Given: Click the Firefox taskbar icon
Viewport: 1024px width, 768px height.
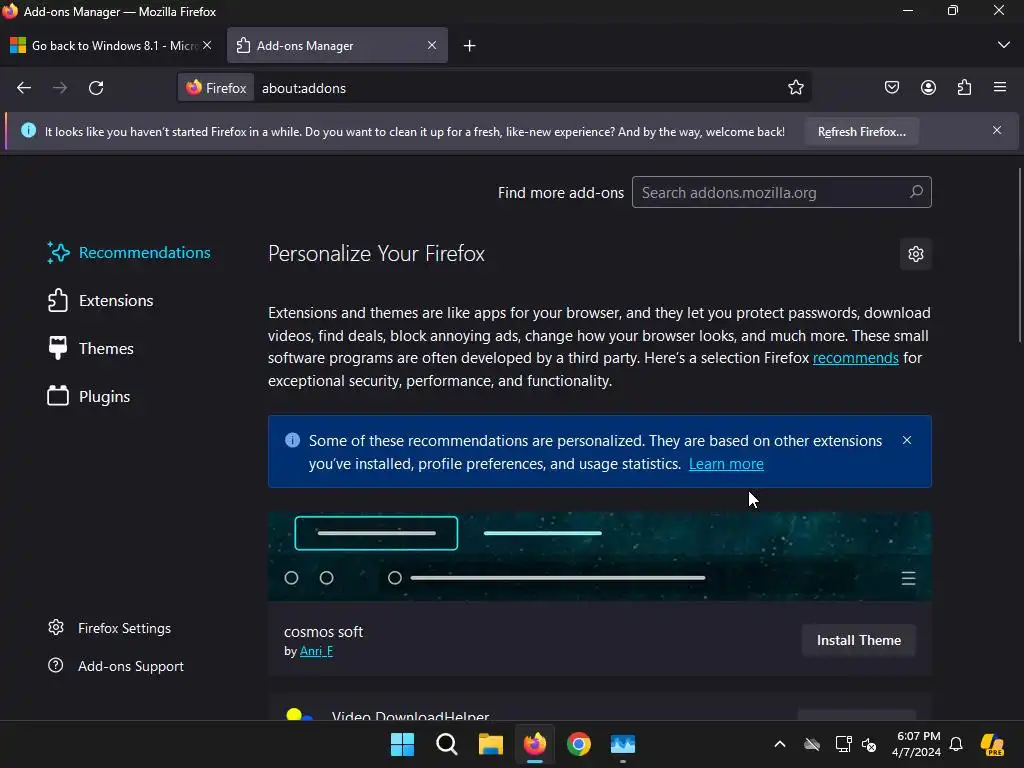Looking at the screenshot, I should (x=535, y=744).
